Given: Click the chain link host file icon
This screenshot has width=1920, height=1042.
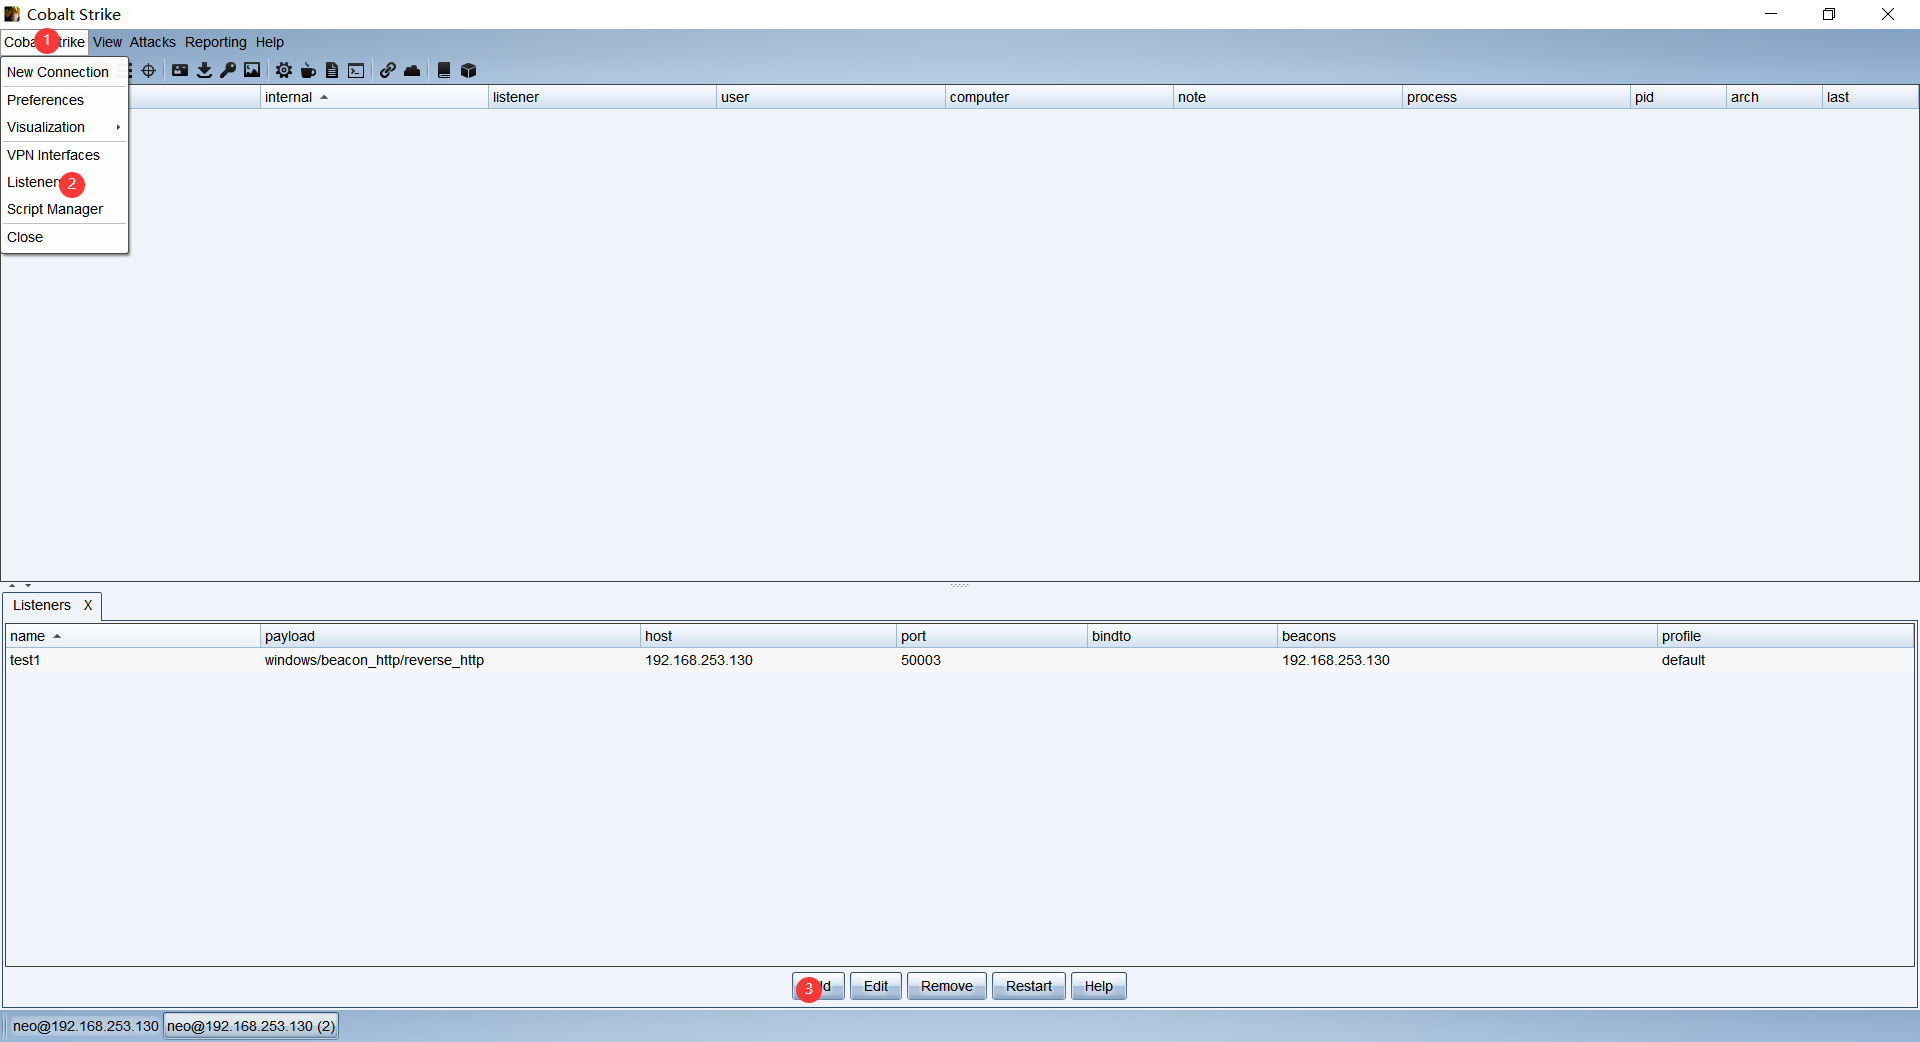Looking at the screenshot, I should click(388, 70).
